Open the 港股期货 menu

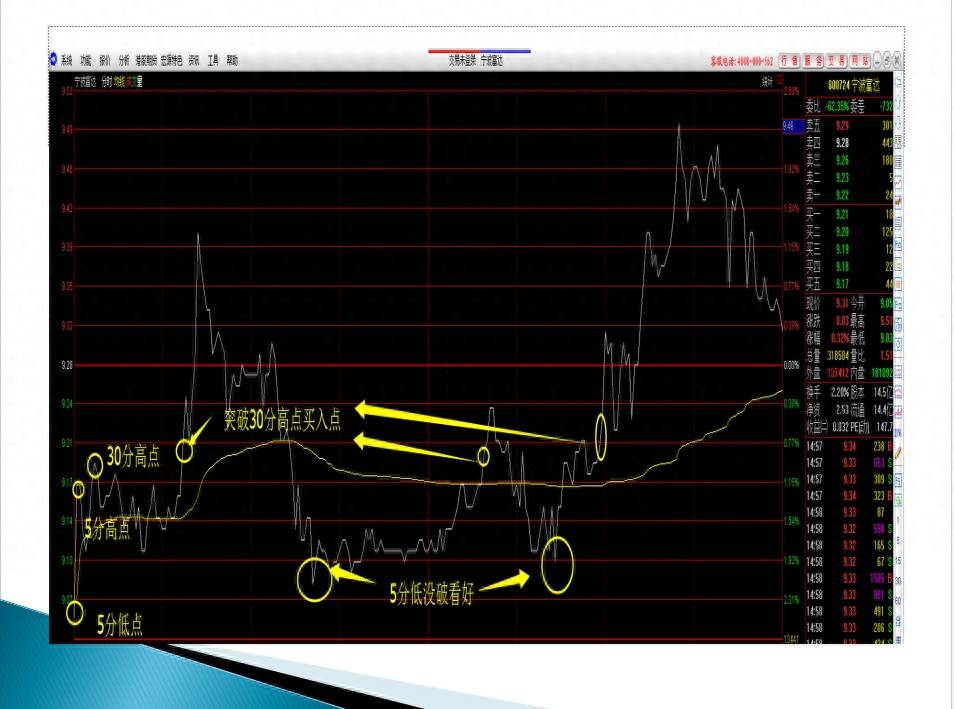tap(146, 60)
